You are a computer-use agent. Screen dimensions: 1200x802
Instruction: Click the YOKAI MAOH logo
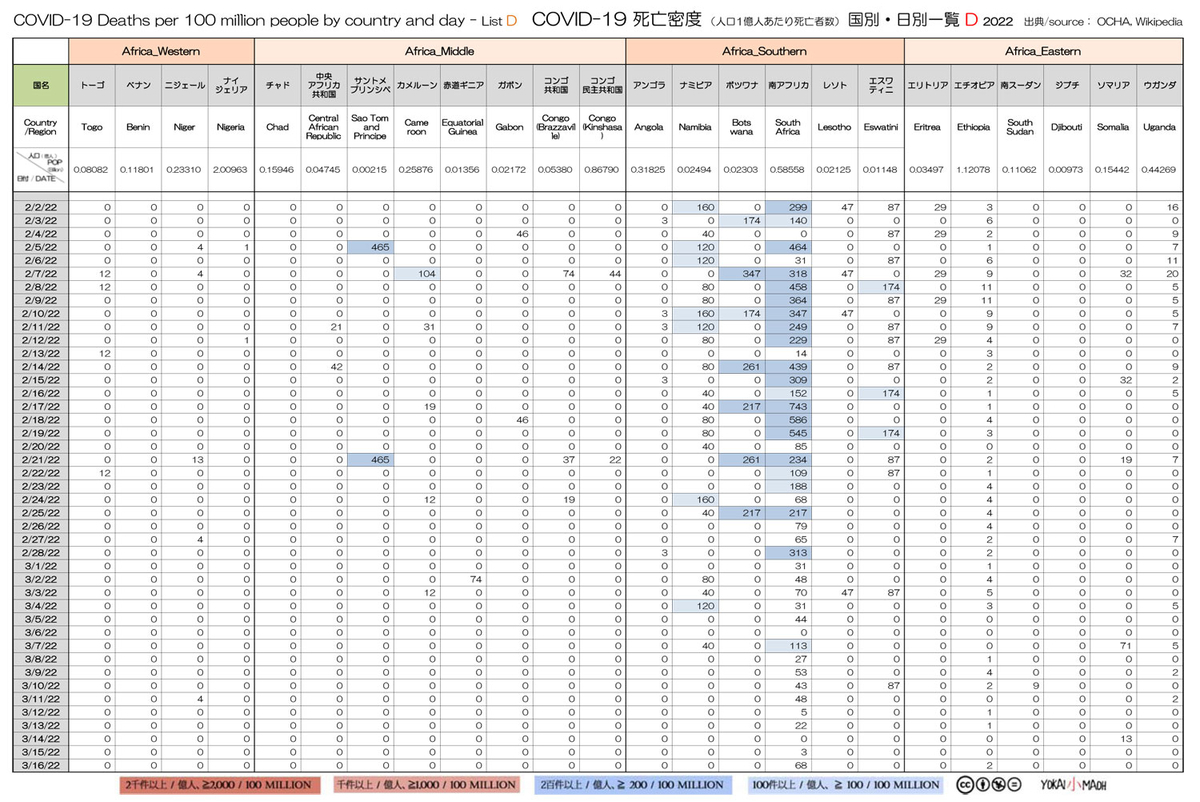(1072, 784)
